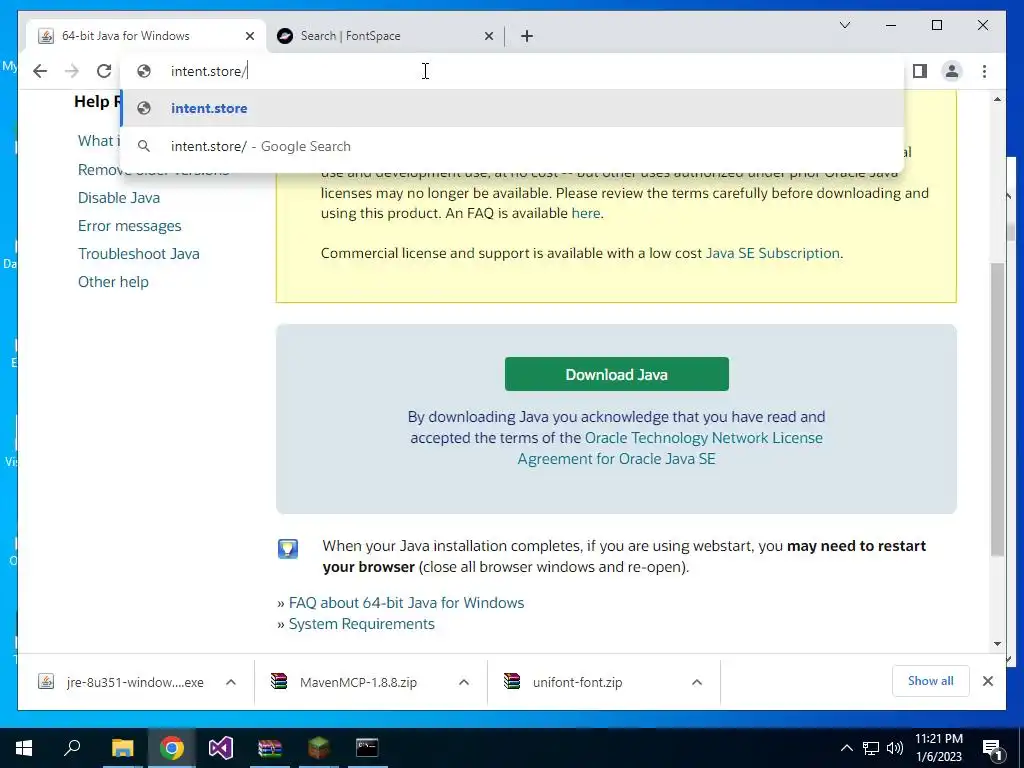Click the lightbulb tip icon
Viewport: 1024px width, 768px height.
click(x=287, y=549)
